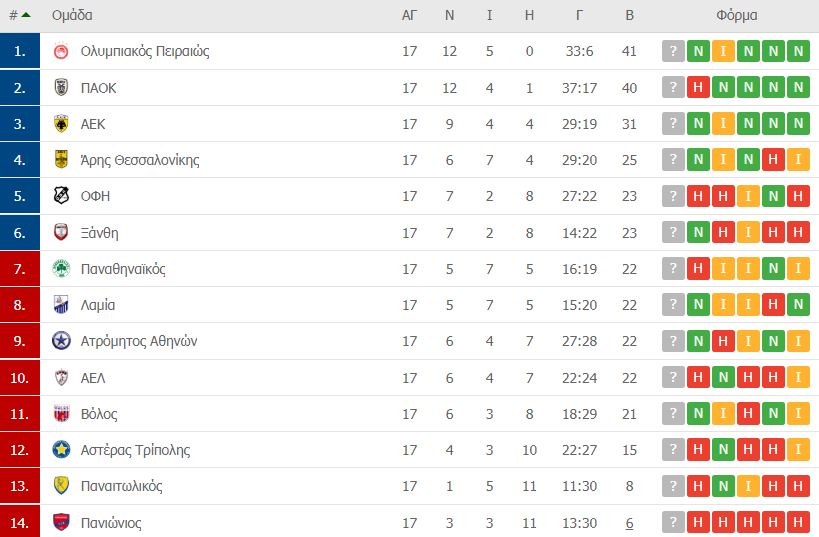
Task: Click the Olympiacos Piraeus club crest
Action: [x=61, y=51]
